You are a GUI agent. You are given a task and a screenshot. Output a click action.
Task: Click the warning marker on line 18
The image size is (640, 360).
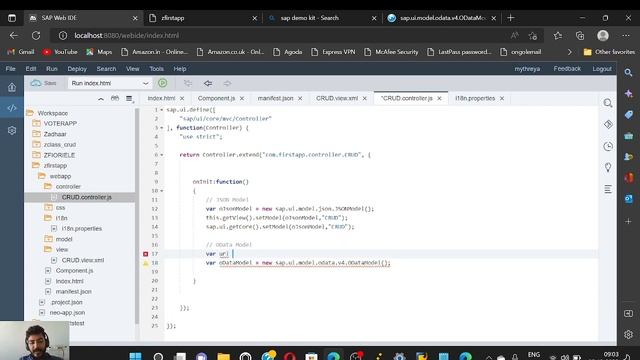click(x=145, y=263)
